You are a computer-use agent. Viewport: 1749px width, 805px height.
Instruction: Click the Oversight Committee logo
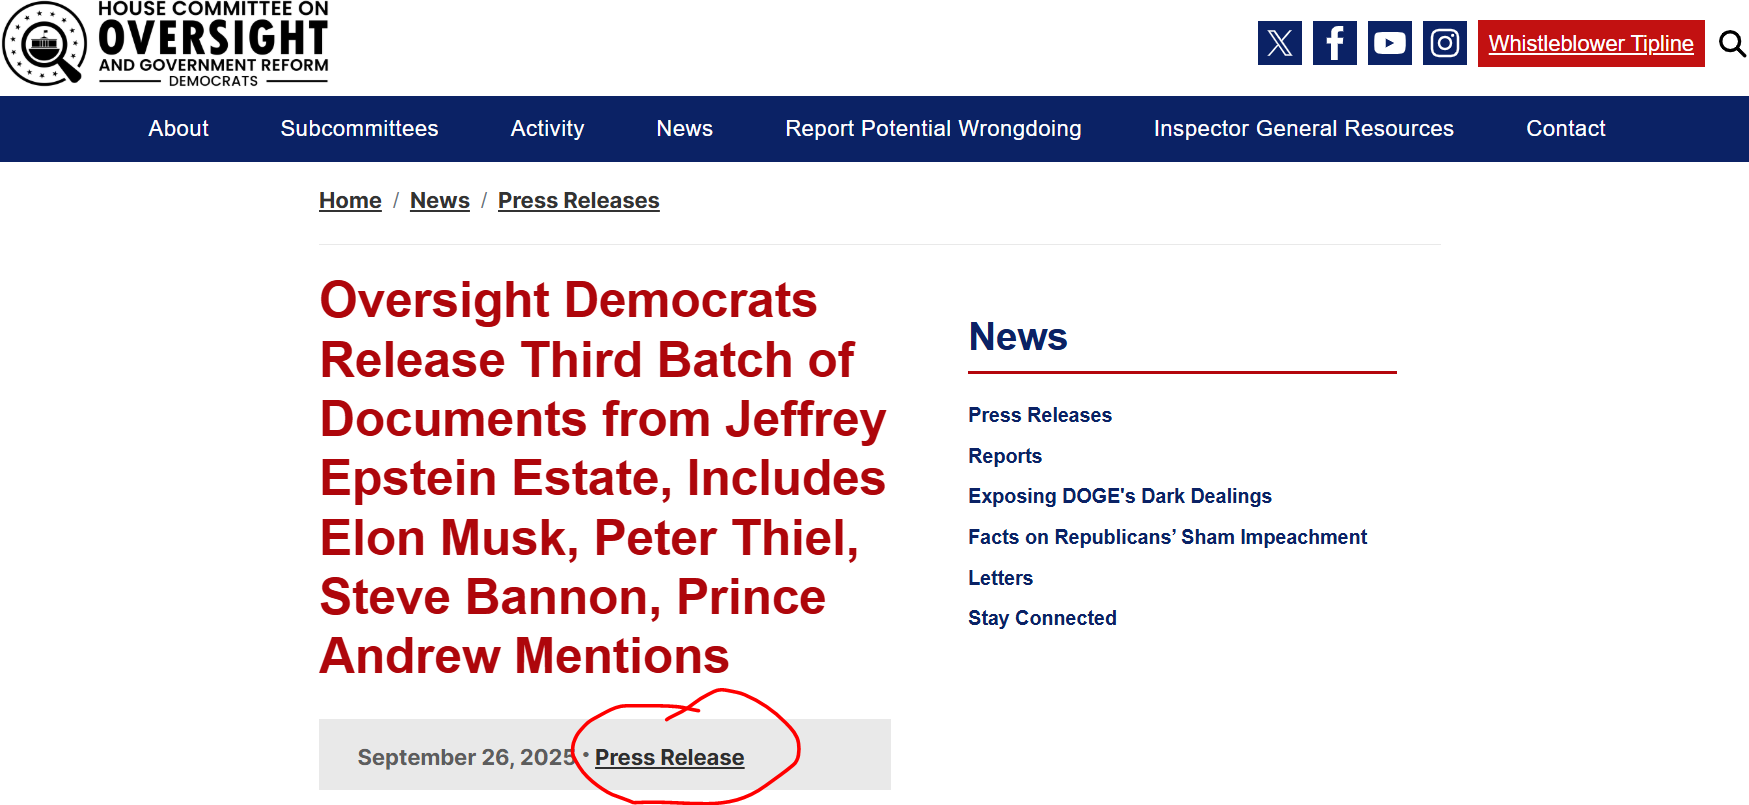click(x=166, y=44)
